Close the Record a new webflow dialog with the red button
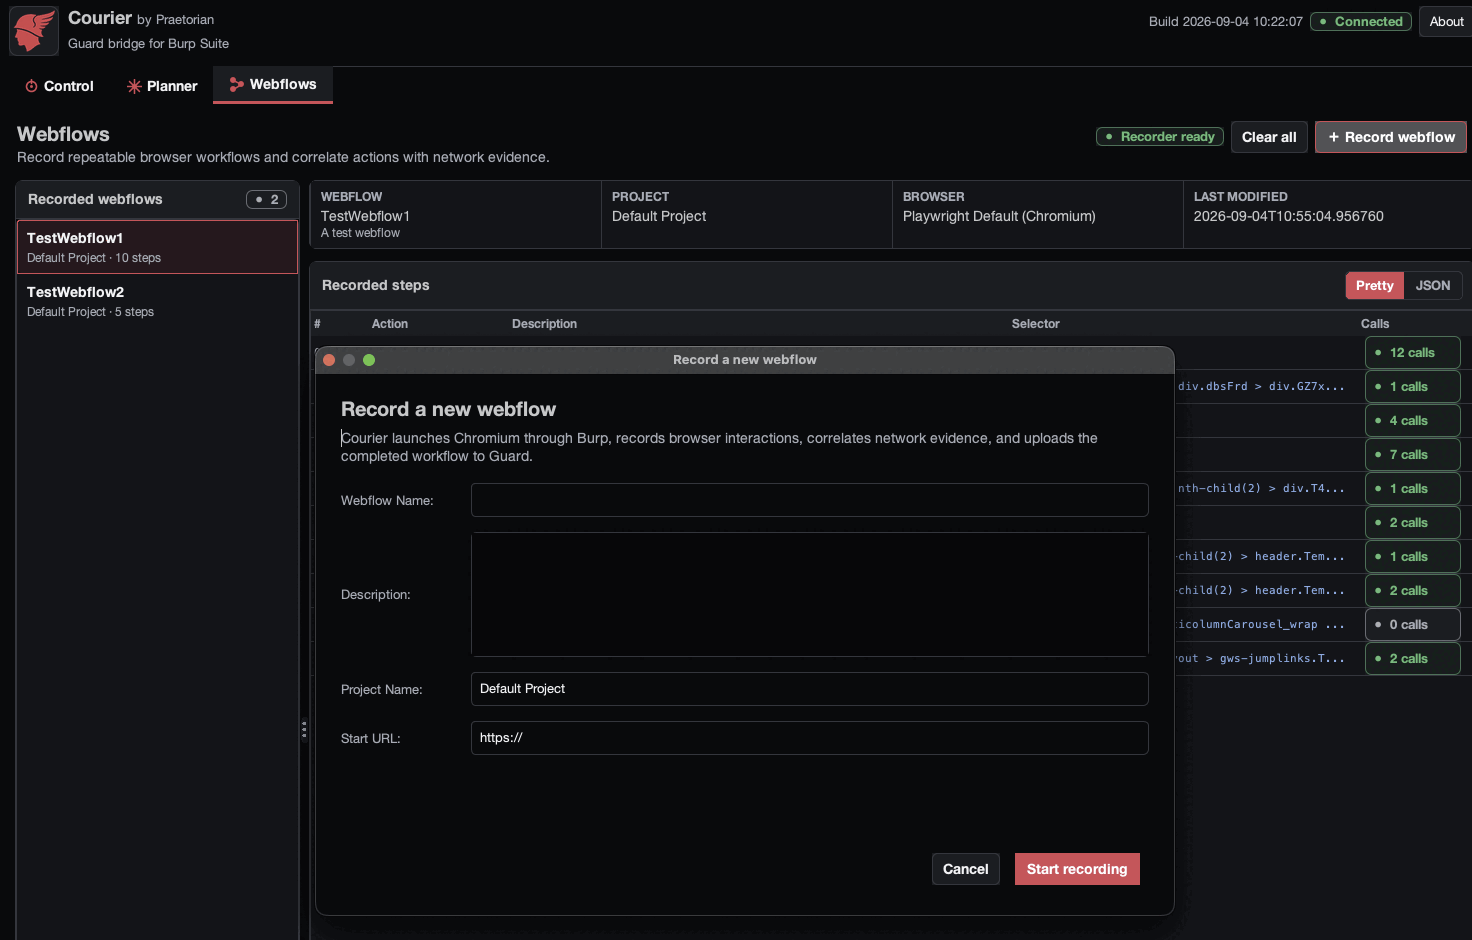 [329, 360]
